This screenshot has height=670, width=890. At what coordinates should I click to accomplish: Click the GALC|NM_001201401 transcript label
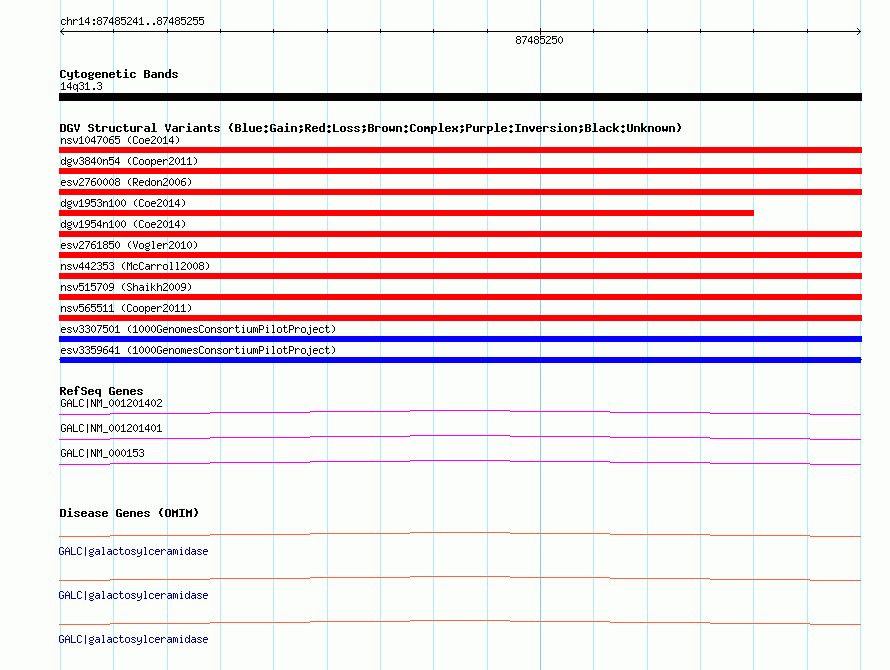coord(111,428)
